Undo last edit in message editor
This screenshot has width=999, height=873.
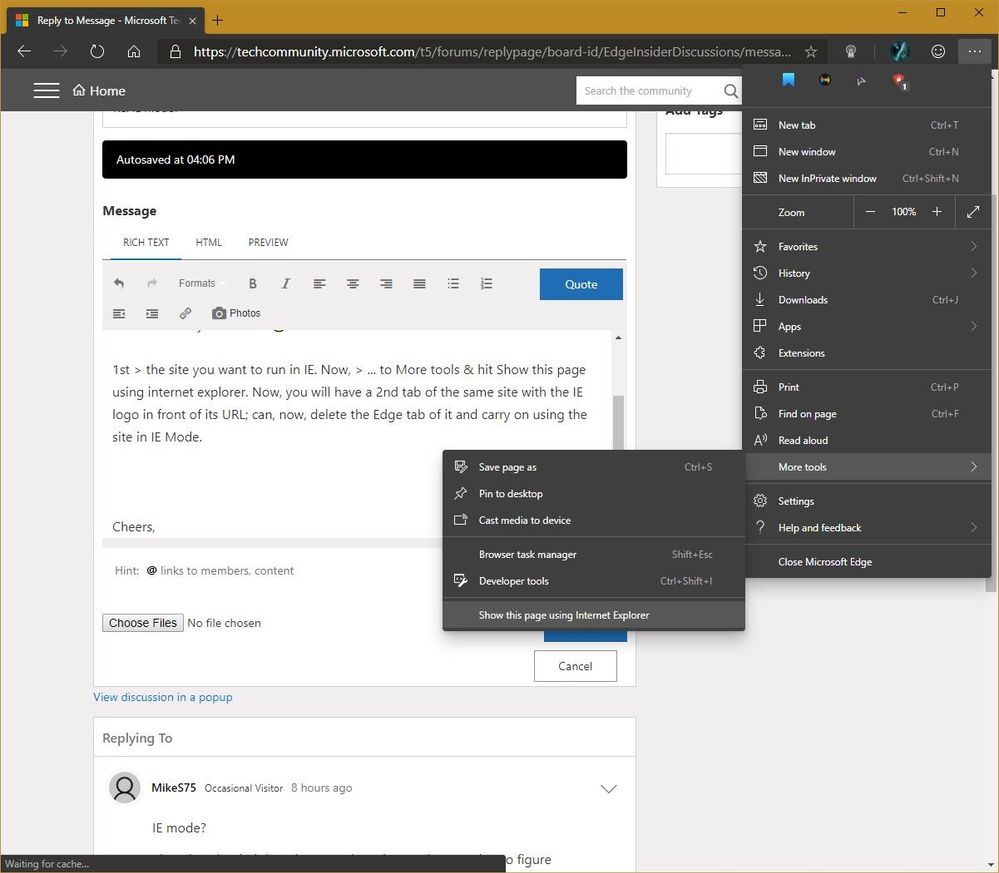pyautogui.click(x=119, y=283)
